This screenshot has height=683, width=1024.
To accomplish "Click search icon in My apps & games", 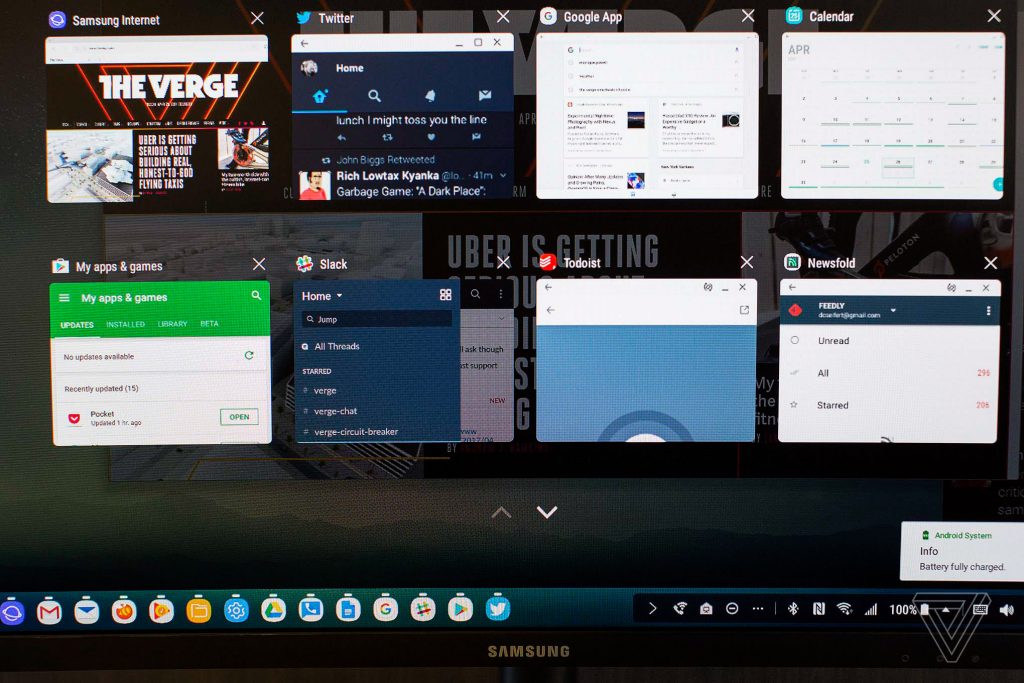I will [256, 296].
